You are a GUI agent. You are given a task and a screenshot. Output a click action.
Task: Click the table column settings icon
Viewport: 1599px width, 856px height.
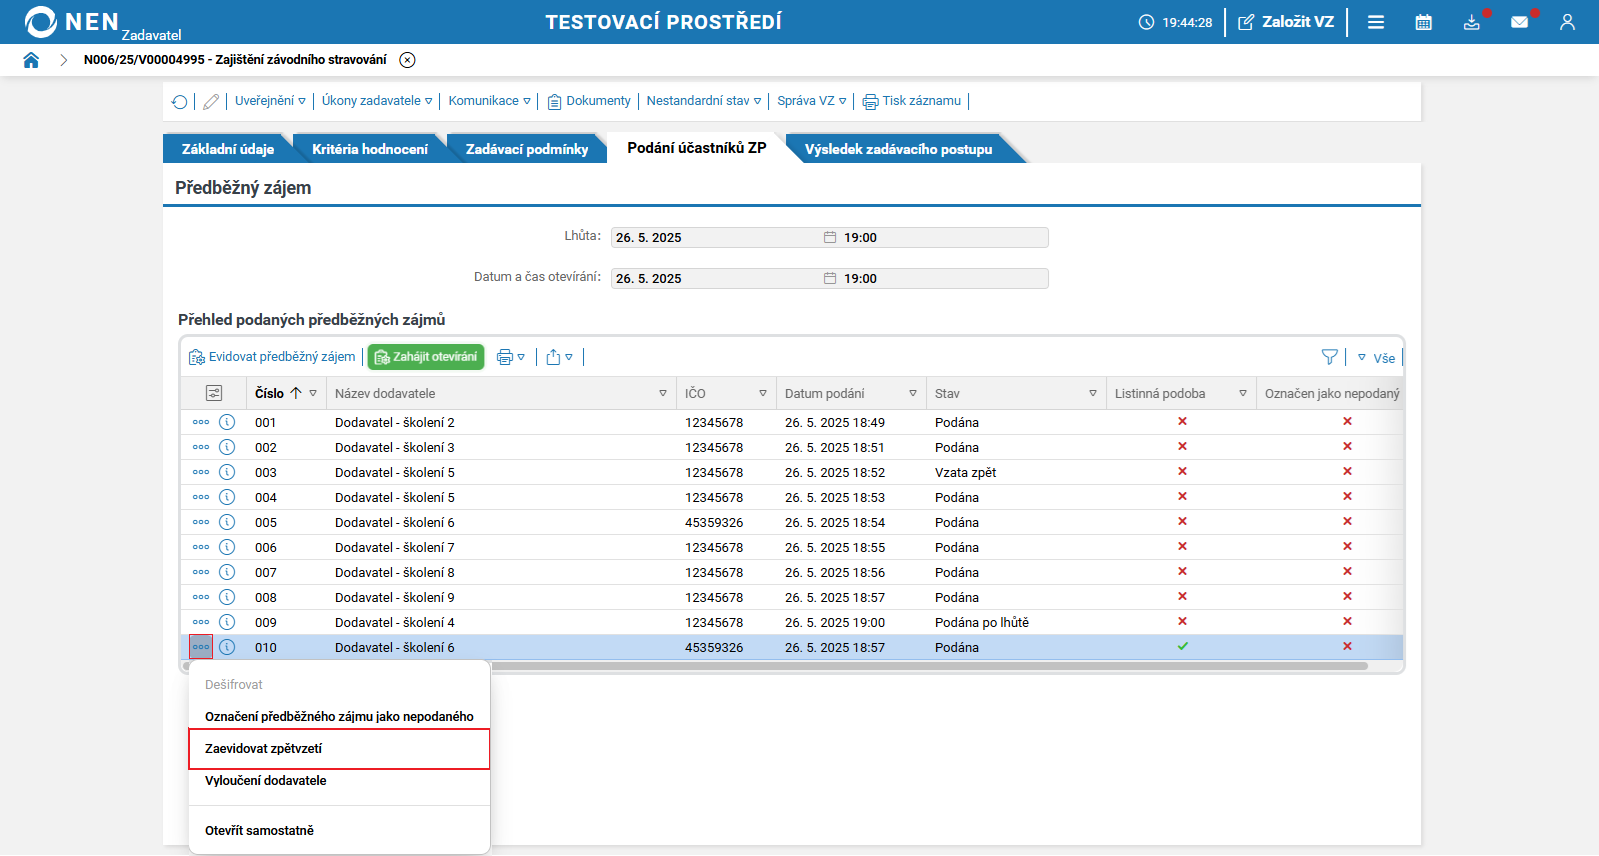[214, 393]
